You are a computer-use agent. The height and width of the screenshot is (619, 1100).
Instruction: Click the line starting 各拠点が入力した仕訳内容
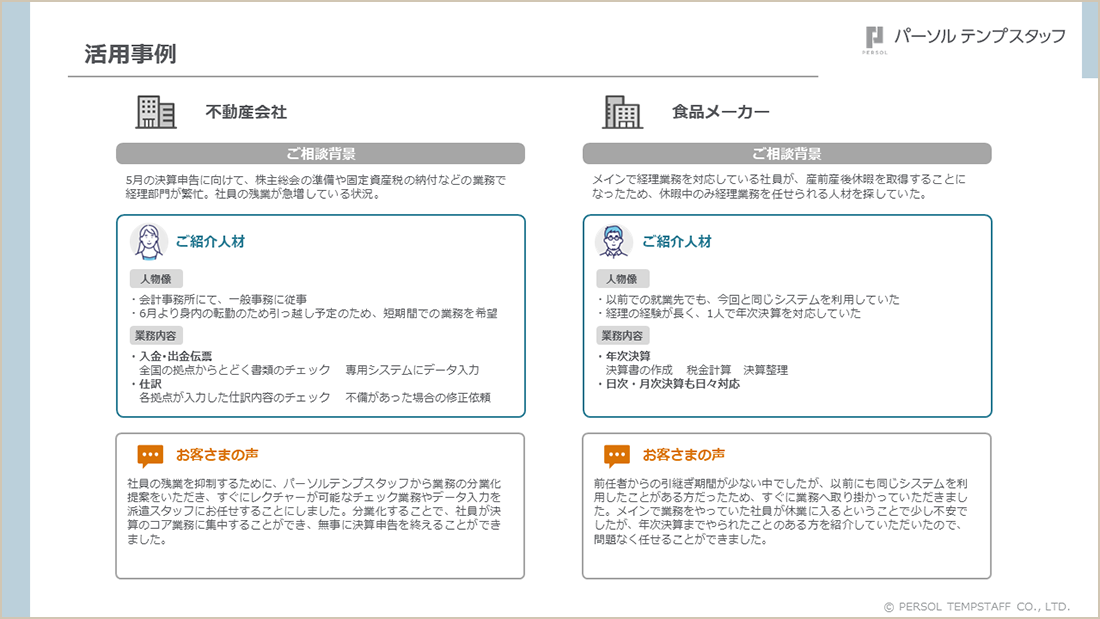314,397
